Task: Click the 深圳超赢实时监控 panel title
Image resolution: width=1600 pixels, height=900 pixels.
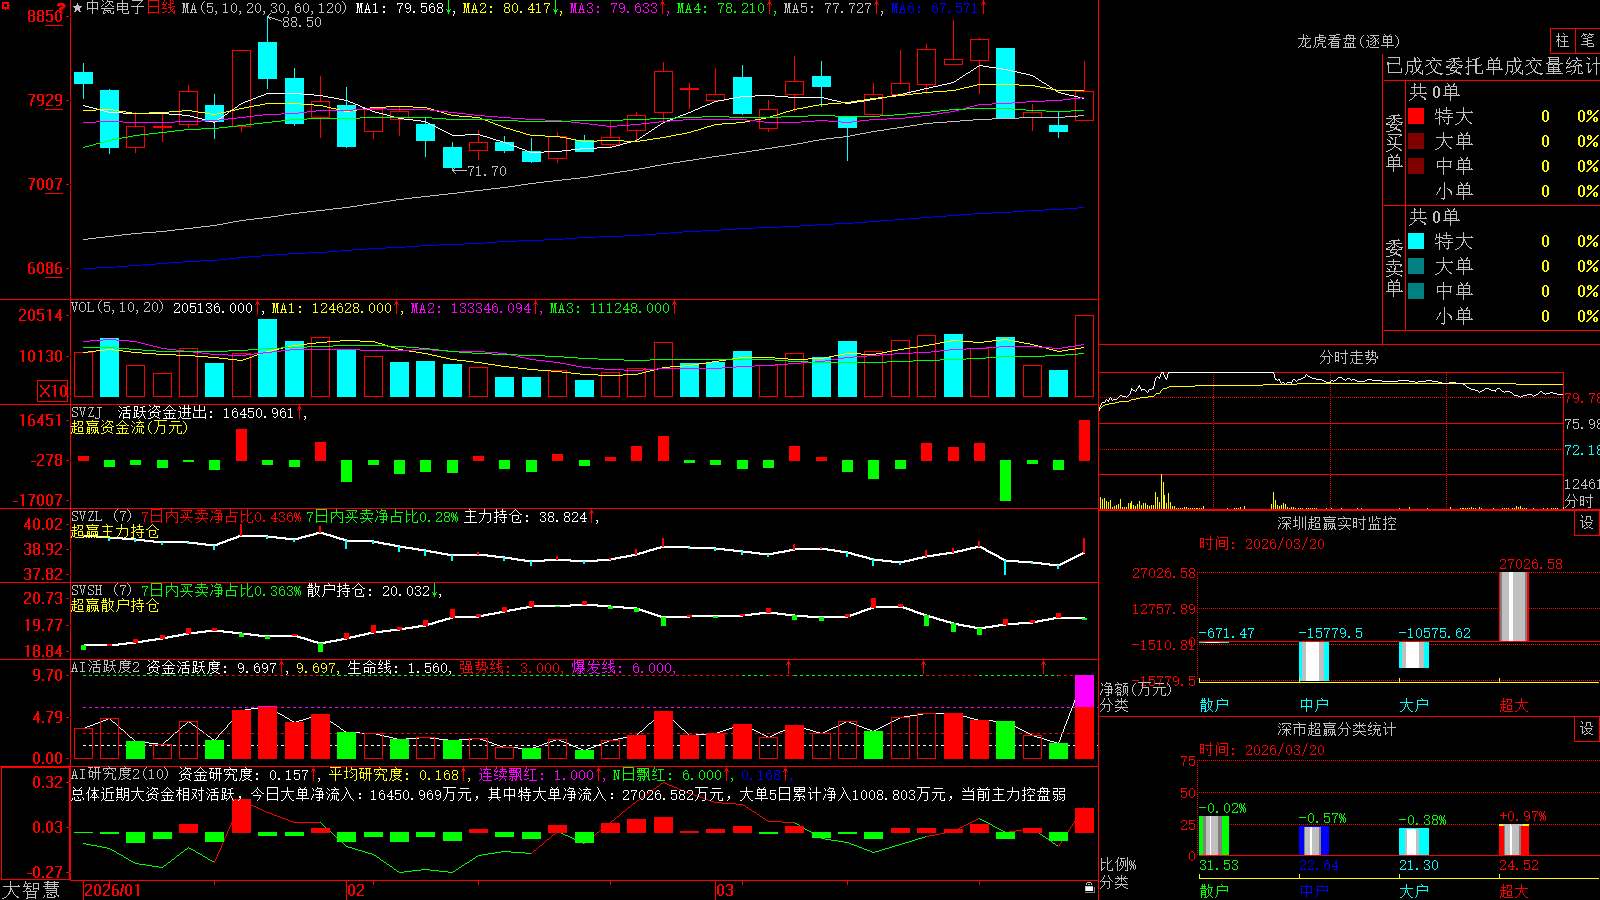Action: click(x=1336, y=523)
